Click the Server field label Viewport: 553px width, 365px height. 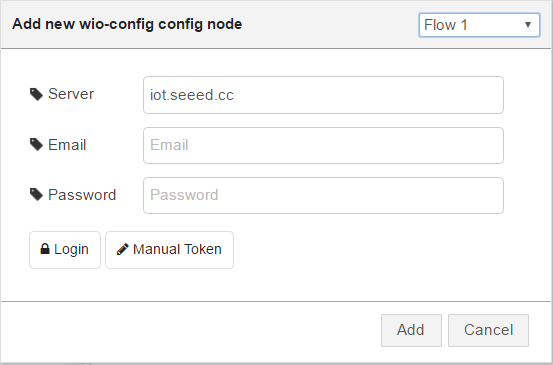coord(71,94)
